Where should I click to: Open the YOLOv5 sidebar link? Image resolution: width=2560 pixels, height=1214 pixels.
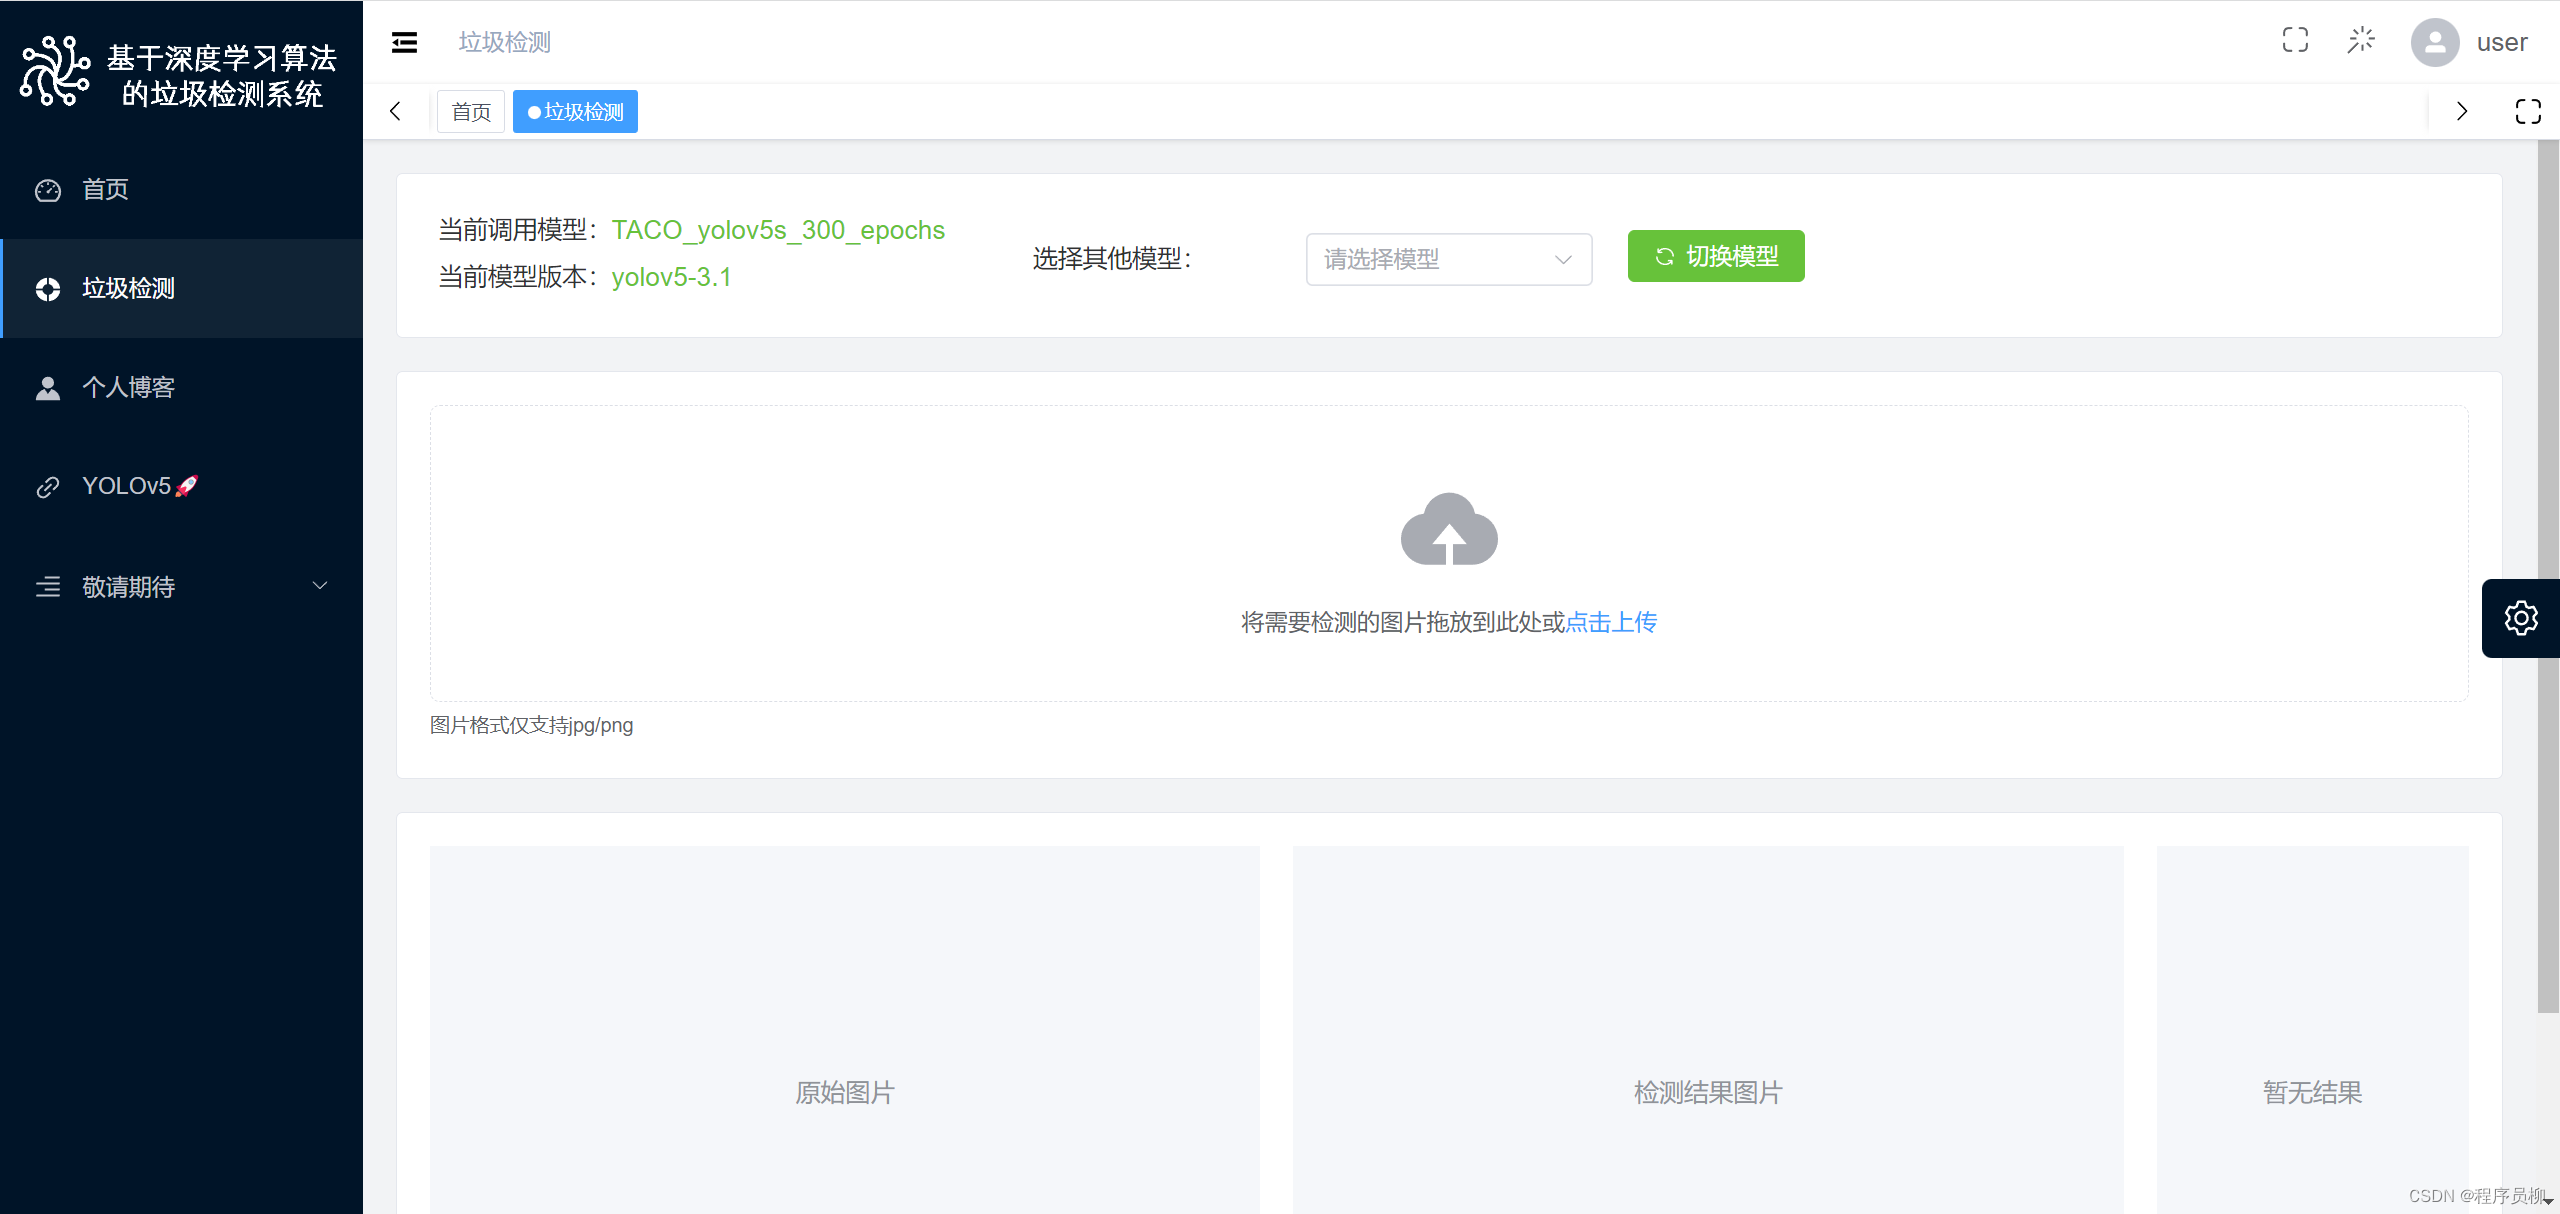pos(181,486)
